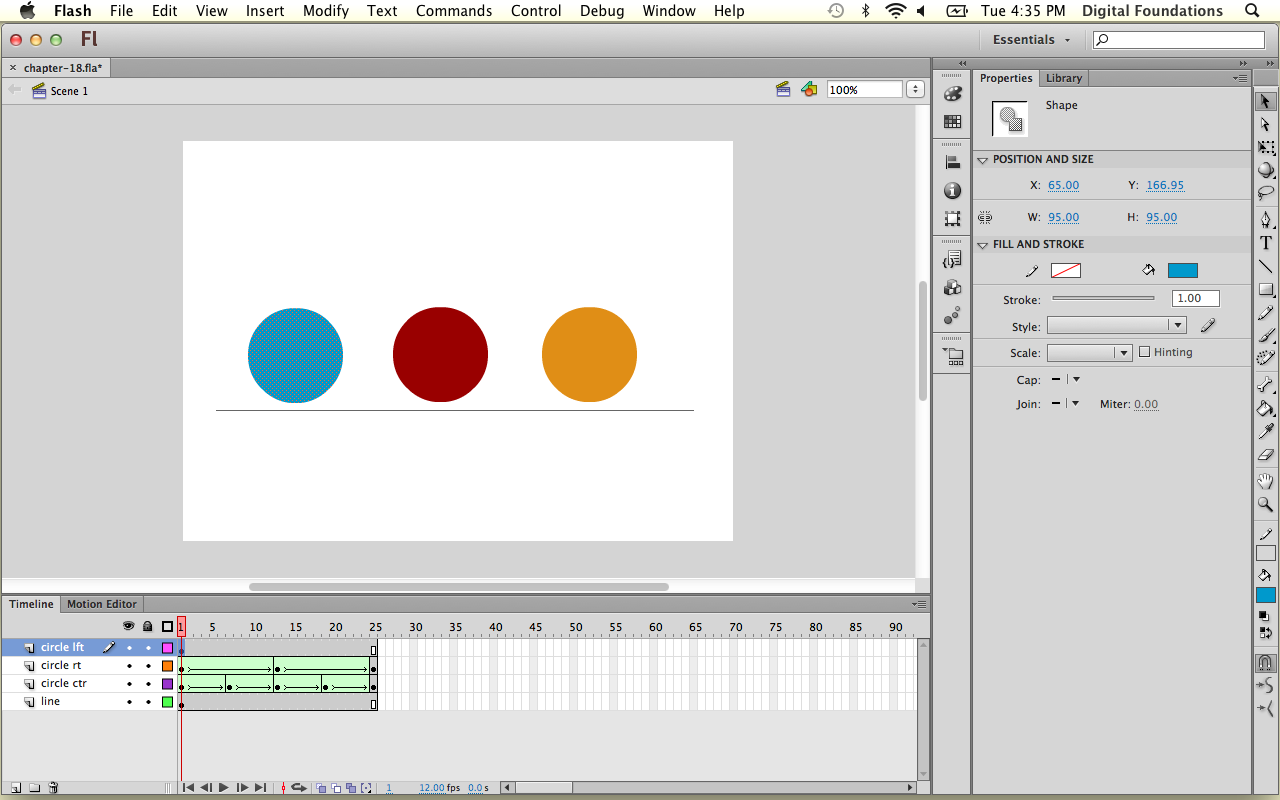Screen dimensions: 1280x800
Task: Choose the Lasso tool
Action: (1265, 193)
